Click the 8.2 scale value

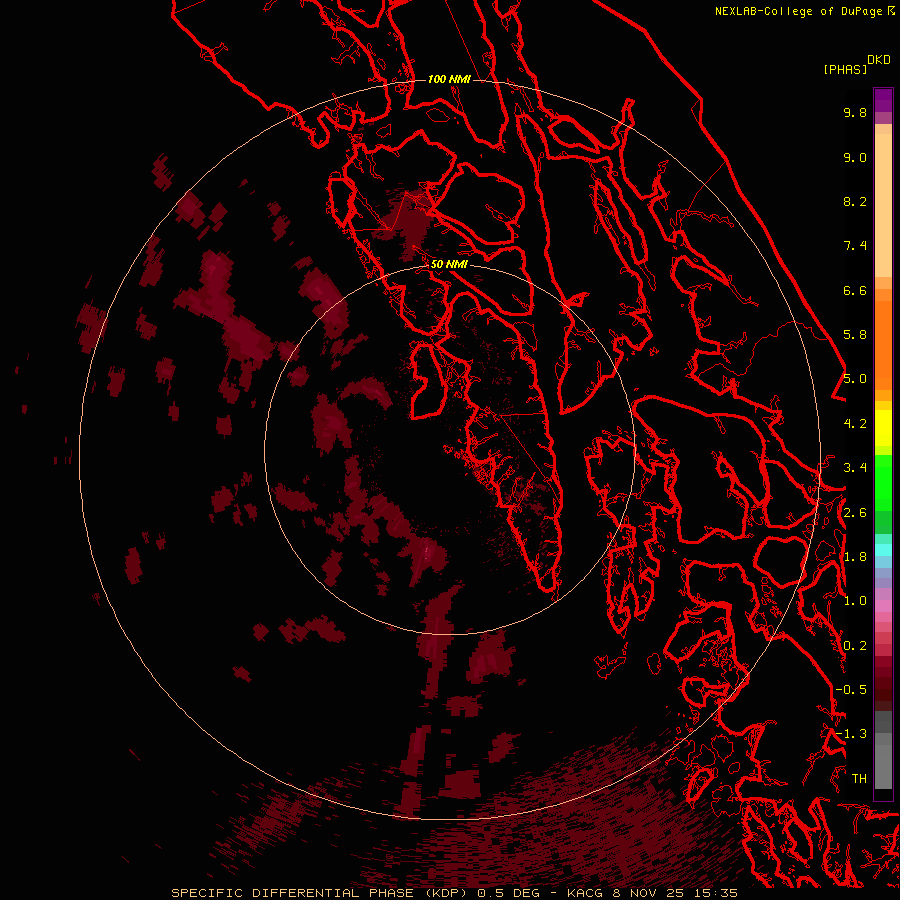pos(855,201)
